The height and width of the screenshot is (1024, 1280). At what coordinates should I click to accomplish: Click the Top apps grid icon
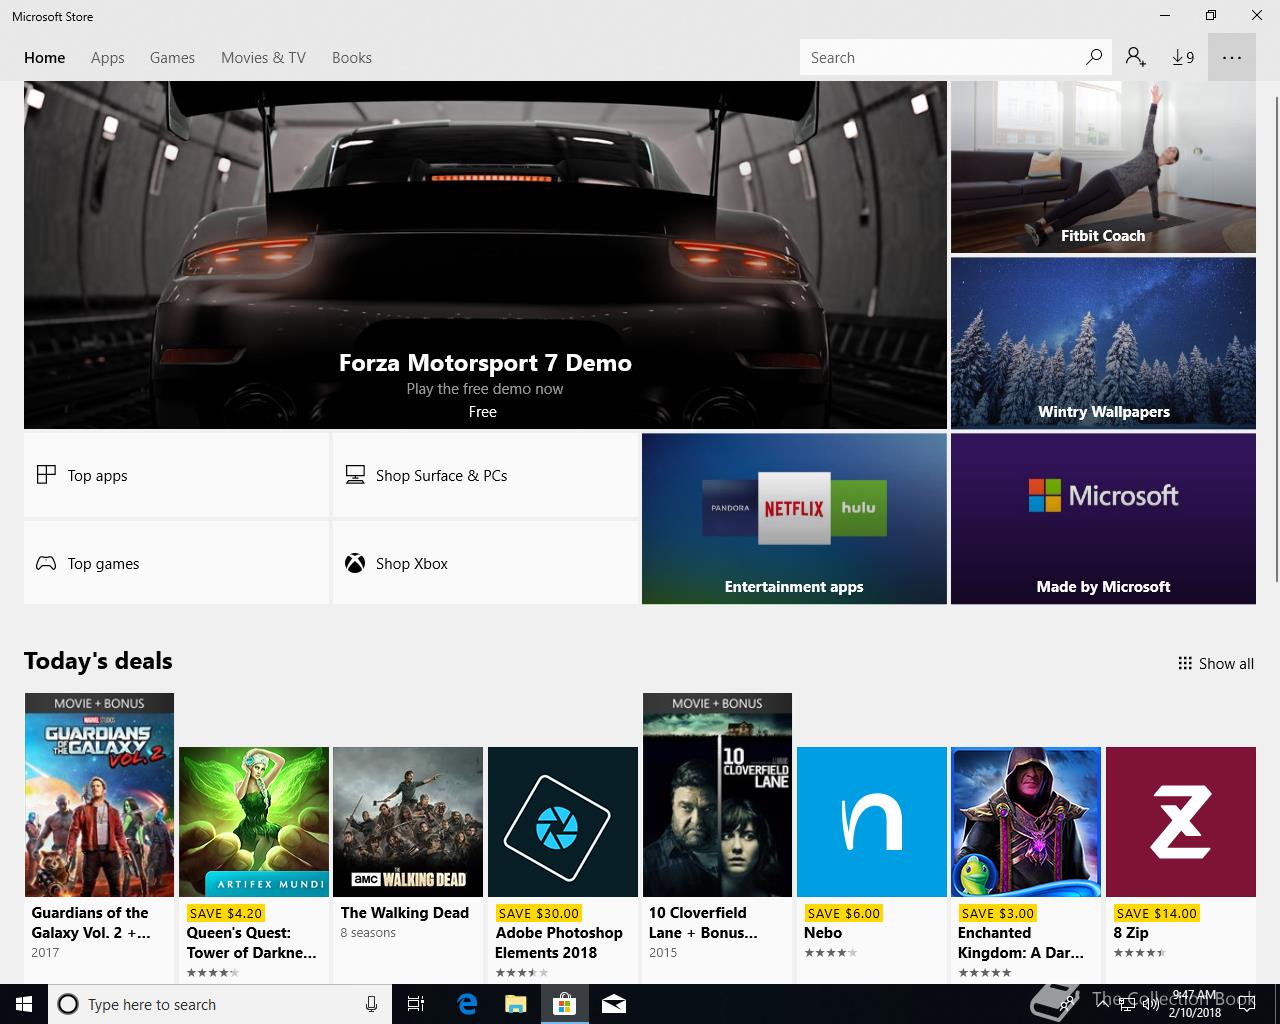[x=46, y=475]
